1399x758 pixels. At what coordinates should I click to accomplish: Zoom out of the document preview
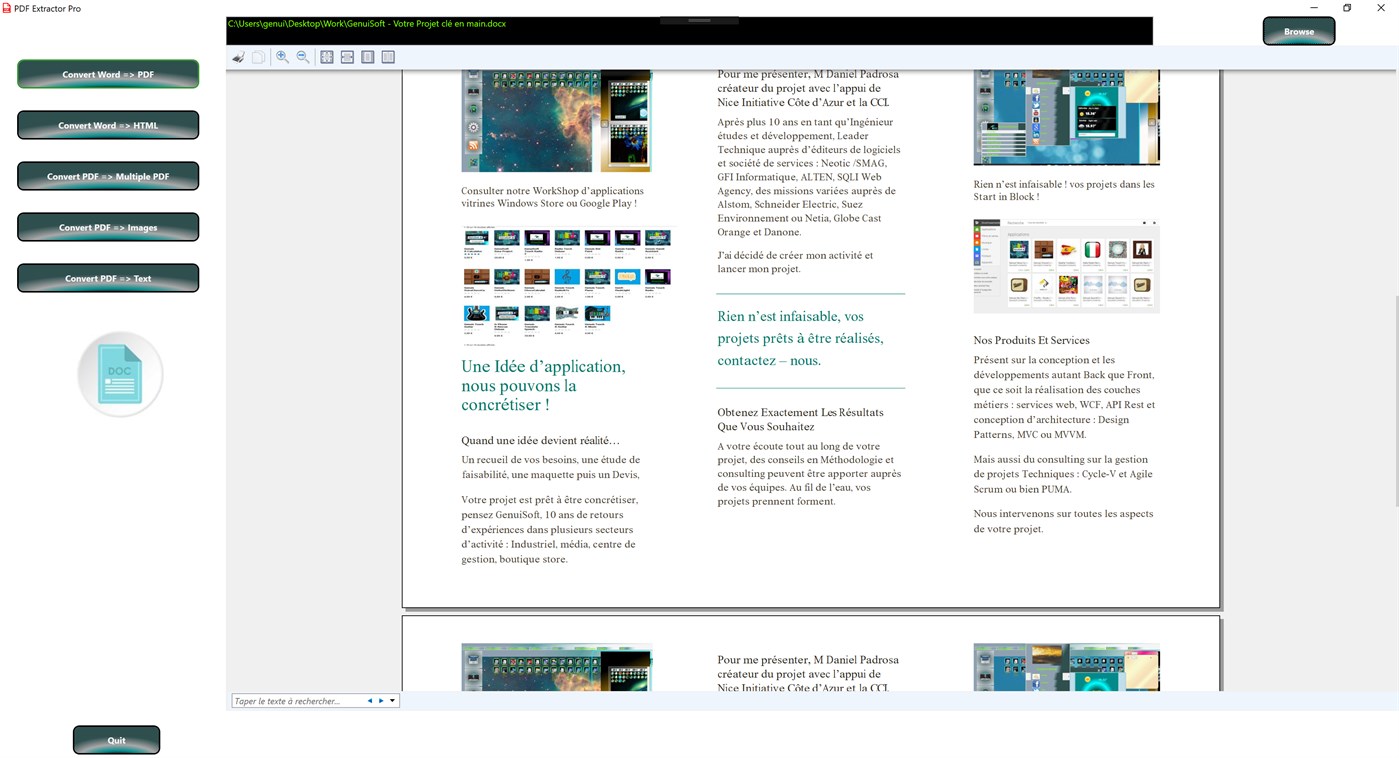coord(303,56)
